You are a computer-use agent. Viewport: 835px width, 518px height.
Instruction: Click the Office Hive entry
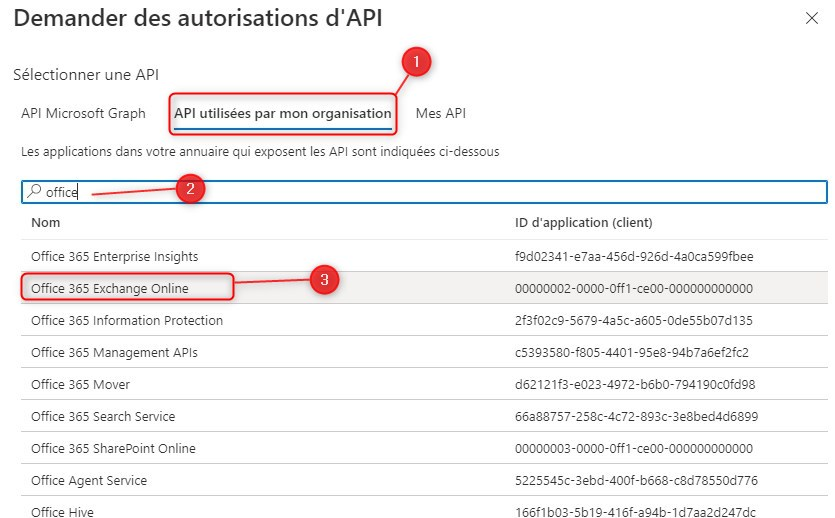pos(62,511)
